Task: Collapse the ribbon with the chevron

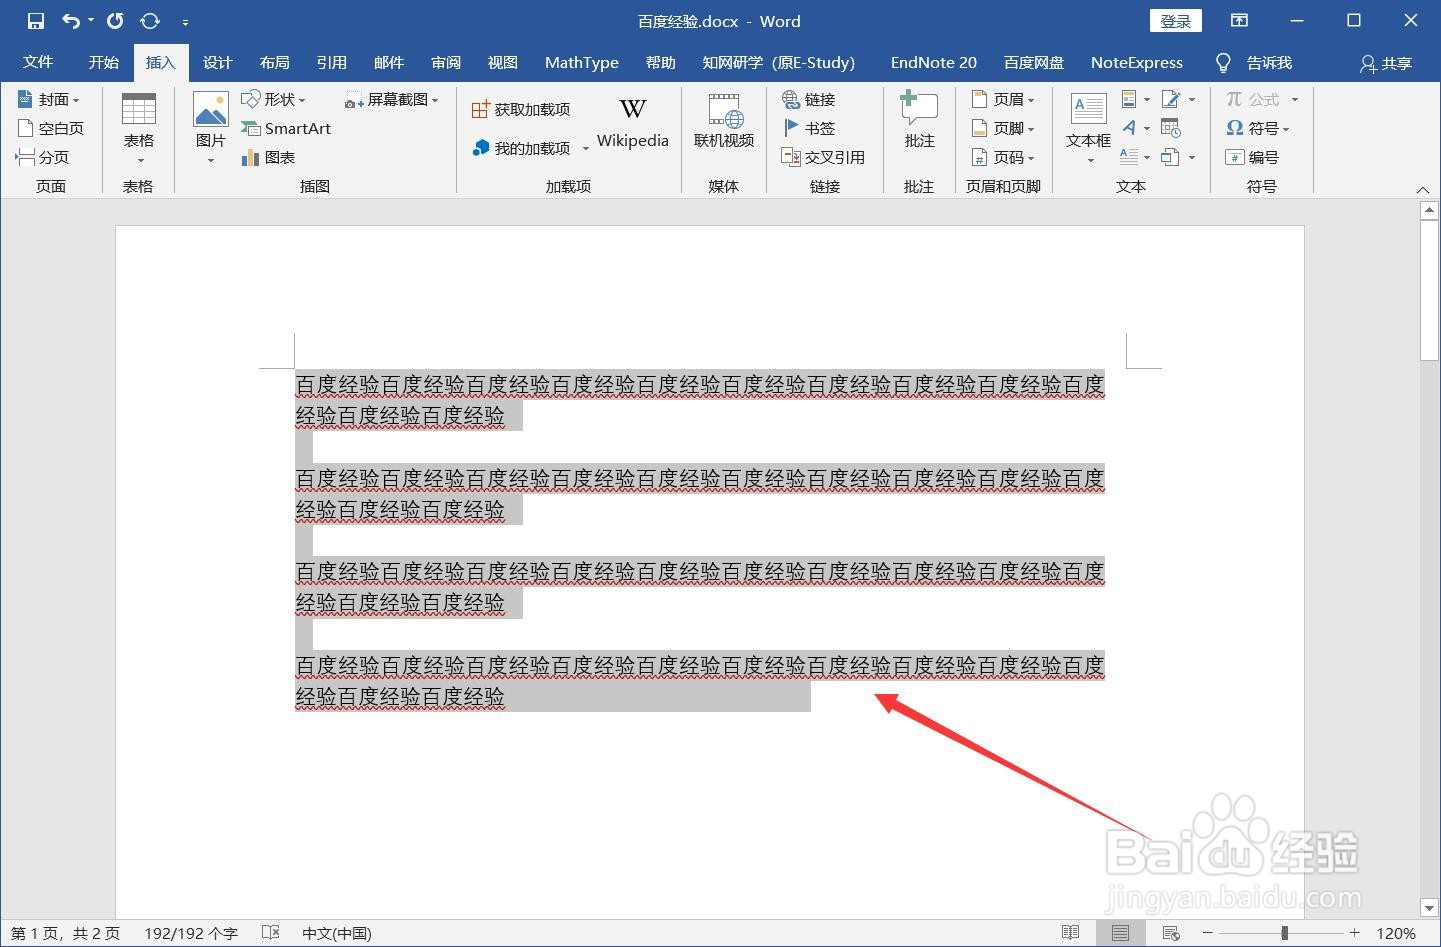Action: 1423,188
